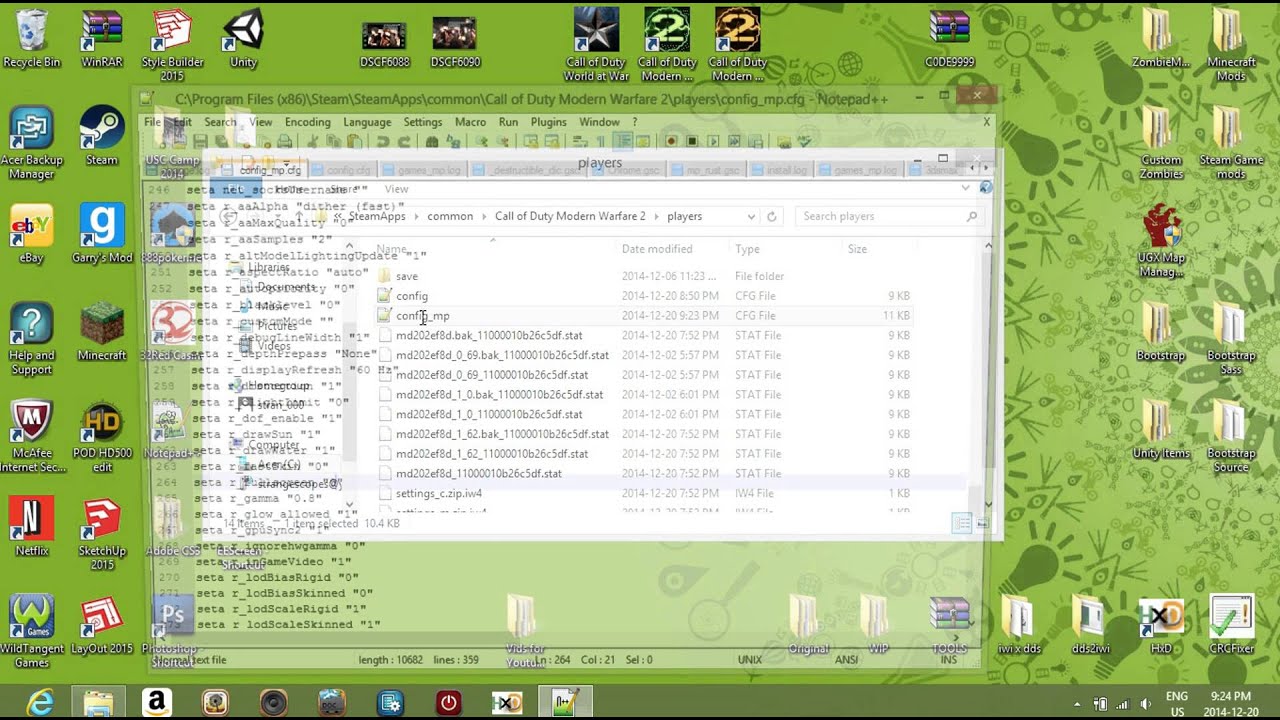The width and height of the screenshot is (1280, 720).
Task: Open the Language menu in Notepad++
Action: tap(367, 122)
